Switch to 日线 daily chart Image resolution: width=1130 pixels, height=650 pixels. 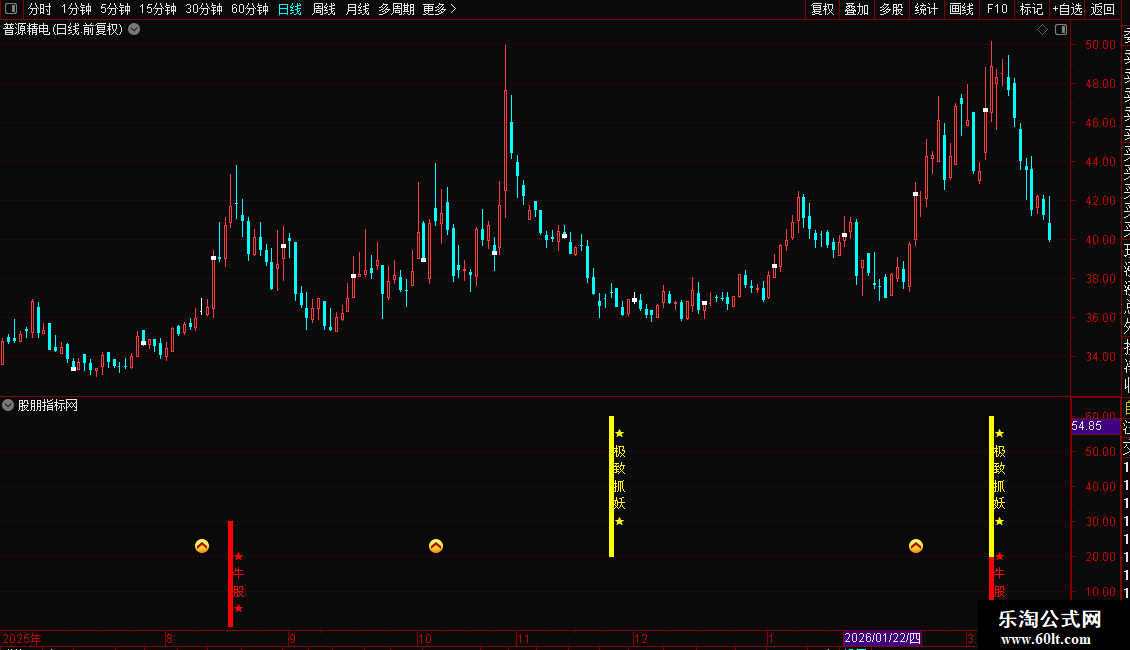(x=290, y=9)
